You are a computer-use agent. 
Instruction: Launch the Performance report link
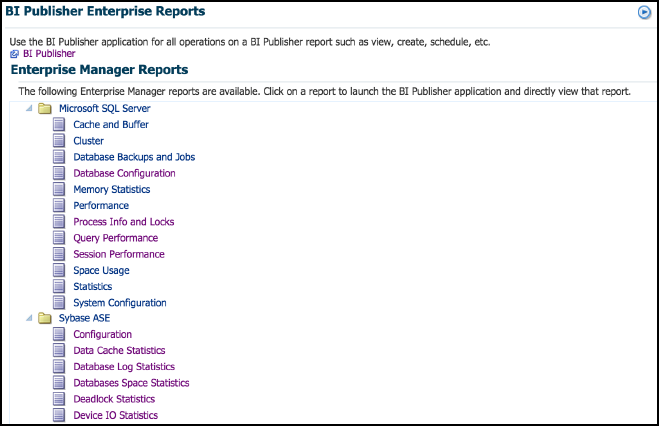[101, 205]
